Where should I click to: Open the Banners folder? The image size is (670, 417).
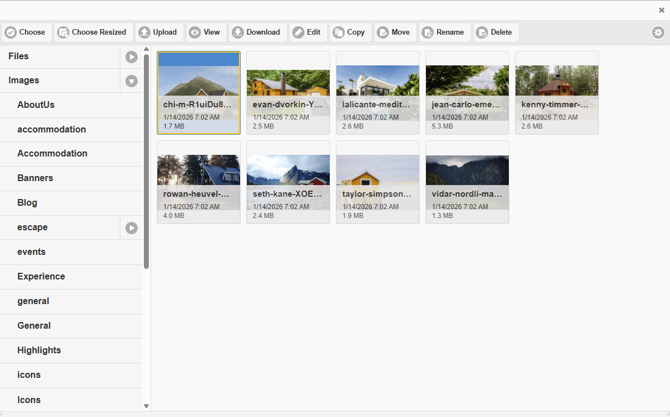coord(71,178)
